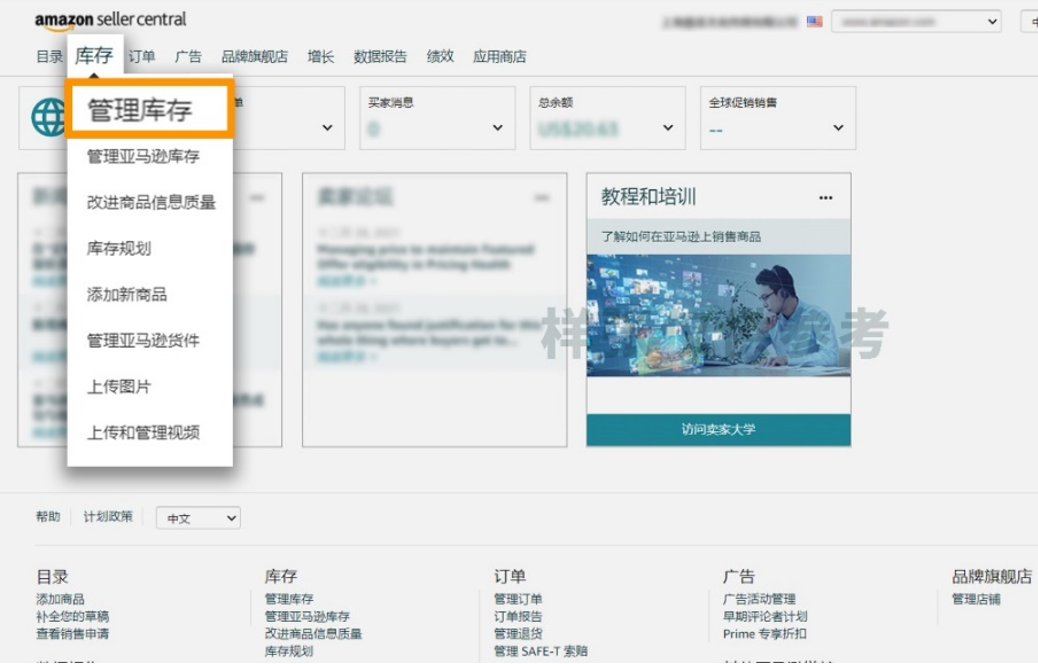Screen dimensions: 1038x664
Task: Open the 中文 language dropdown in footer
Action: click(198, 518)
